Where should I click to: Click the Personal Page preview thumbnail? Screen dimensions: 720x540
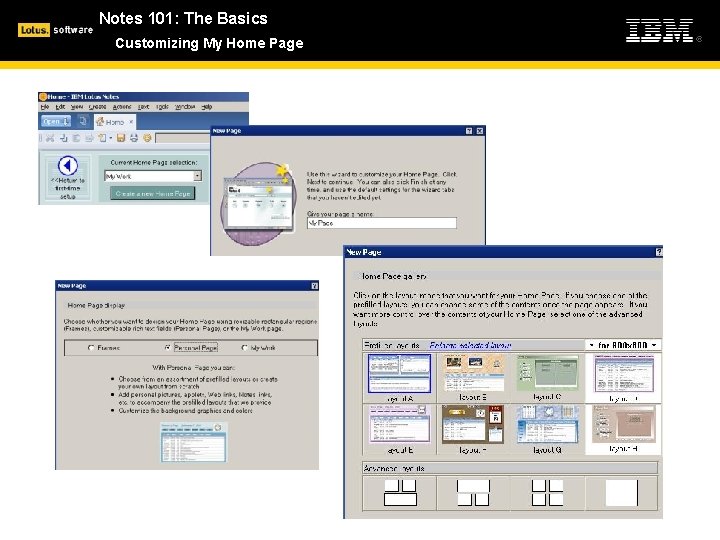click(193, 442)
